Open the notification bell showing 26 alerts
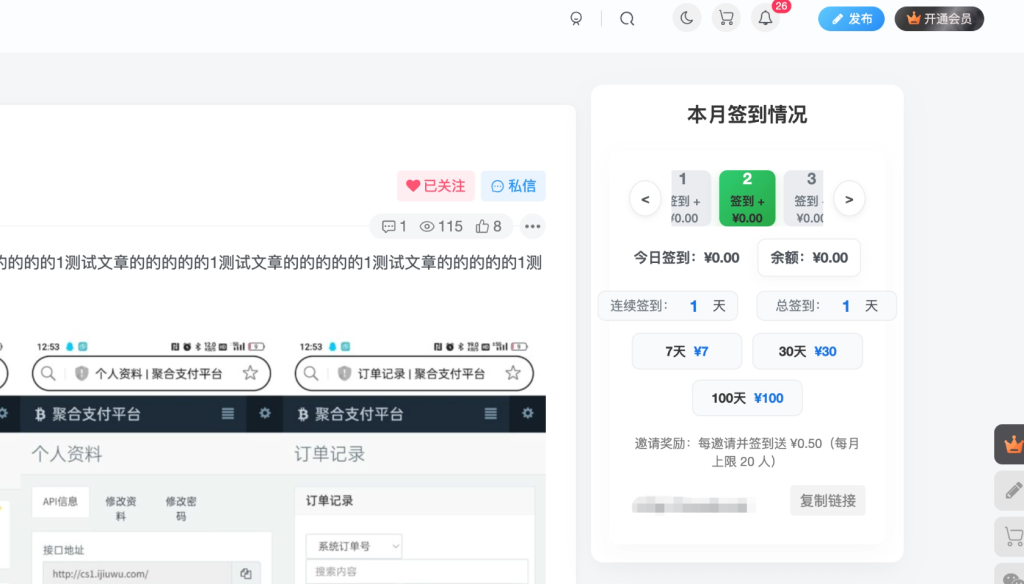1024x584 pixels. point(765,17)
